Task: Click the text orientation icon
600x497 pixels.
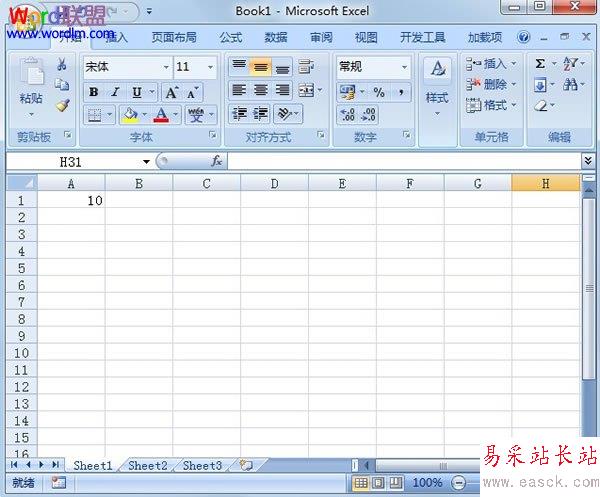Action: pyautogui.click(x=284, y=114)
